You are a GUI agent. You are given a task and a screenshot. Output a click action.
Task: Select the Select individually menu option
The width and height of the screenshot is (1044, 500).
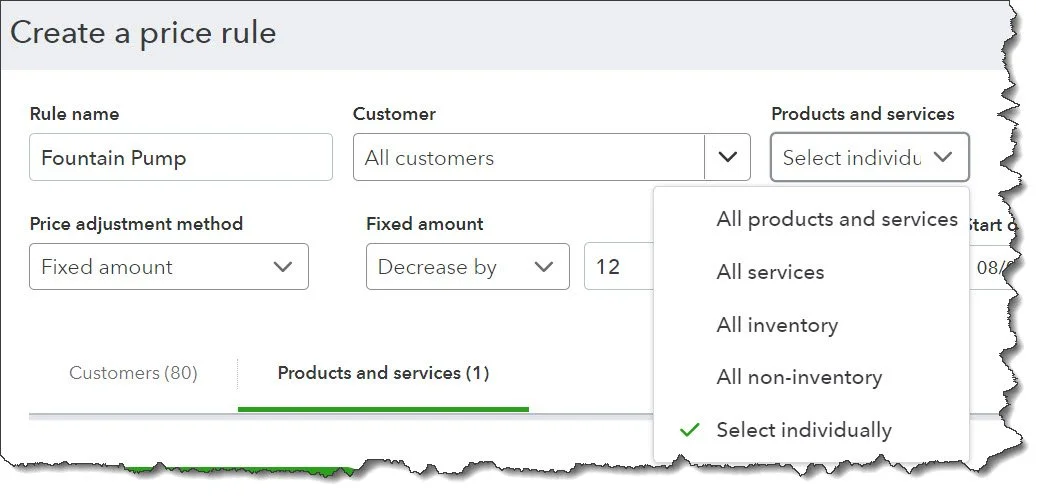(x=804, y=430)
